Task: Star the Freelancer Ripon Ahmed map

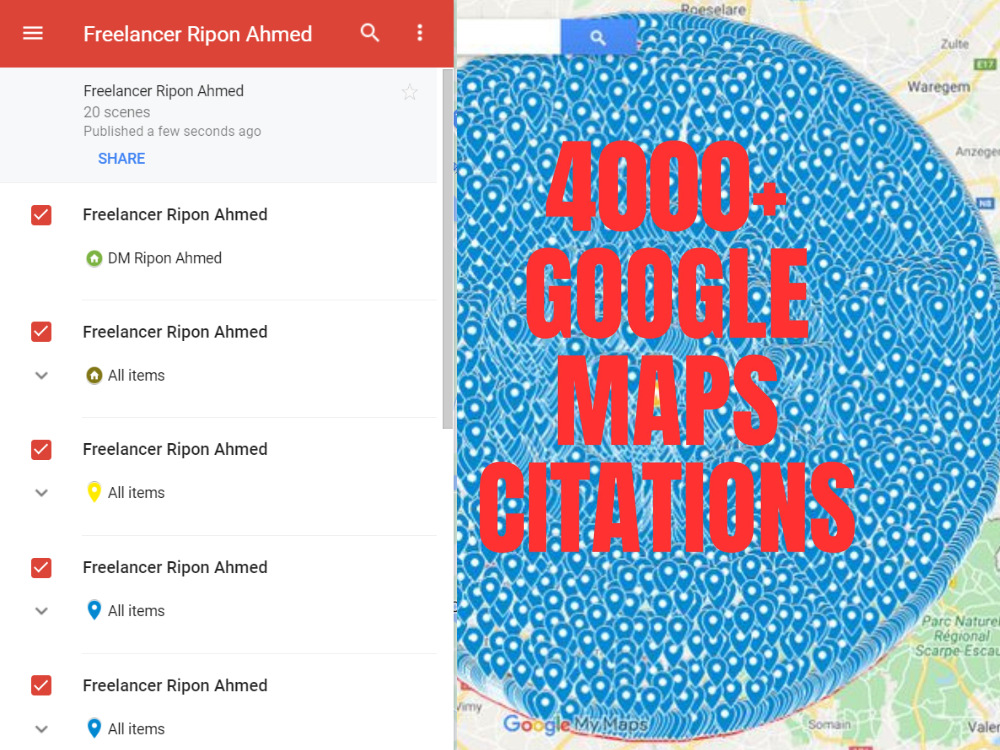Action: 409,92
